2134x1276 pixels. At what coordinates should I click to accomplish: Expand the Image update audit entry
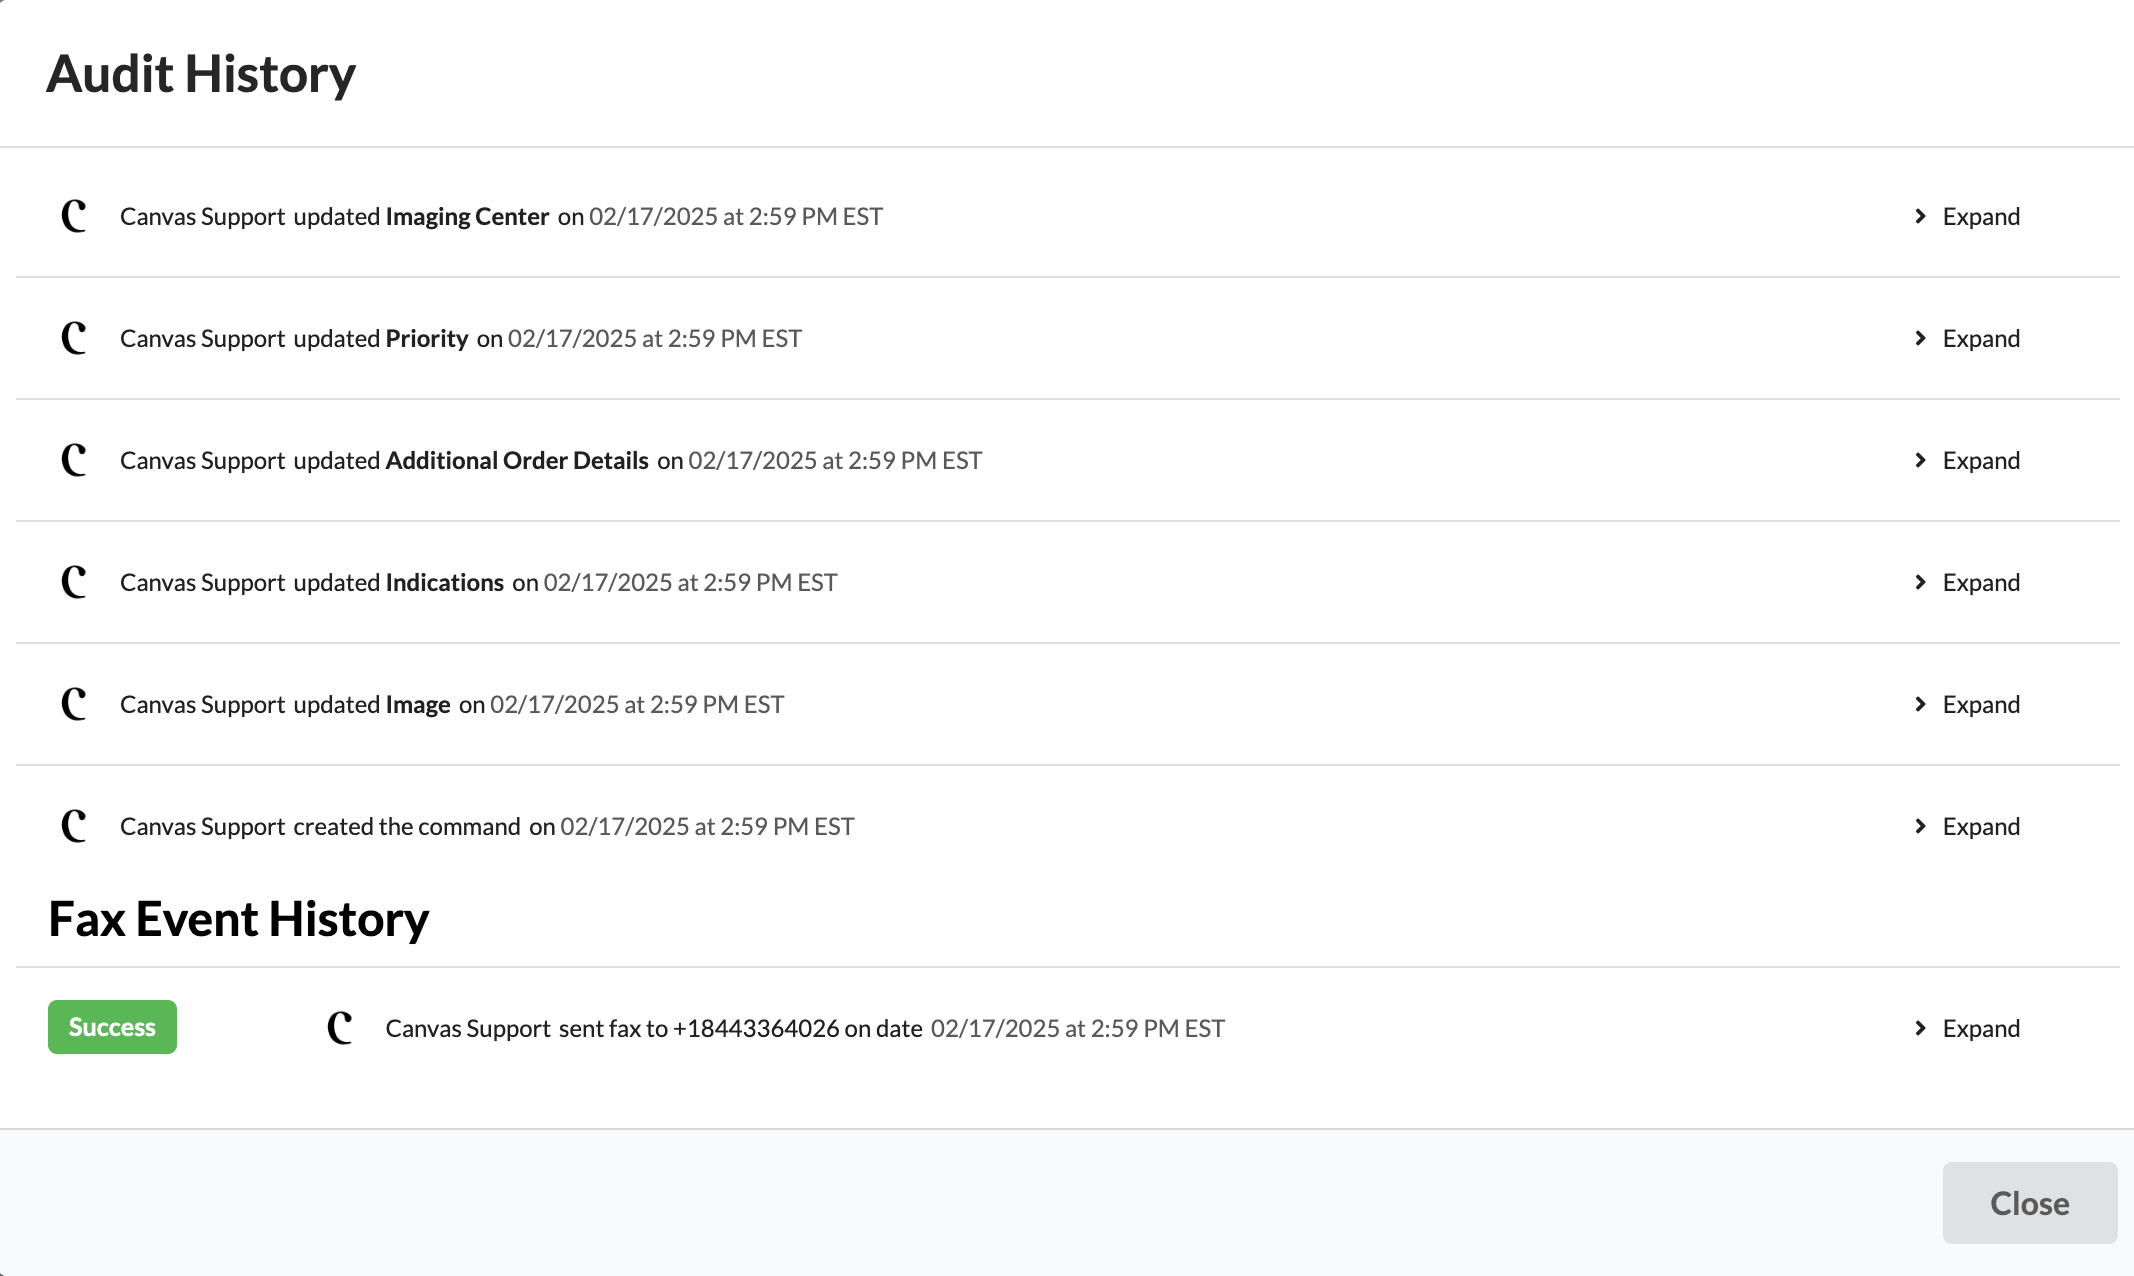[1967, 704]
